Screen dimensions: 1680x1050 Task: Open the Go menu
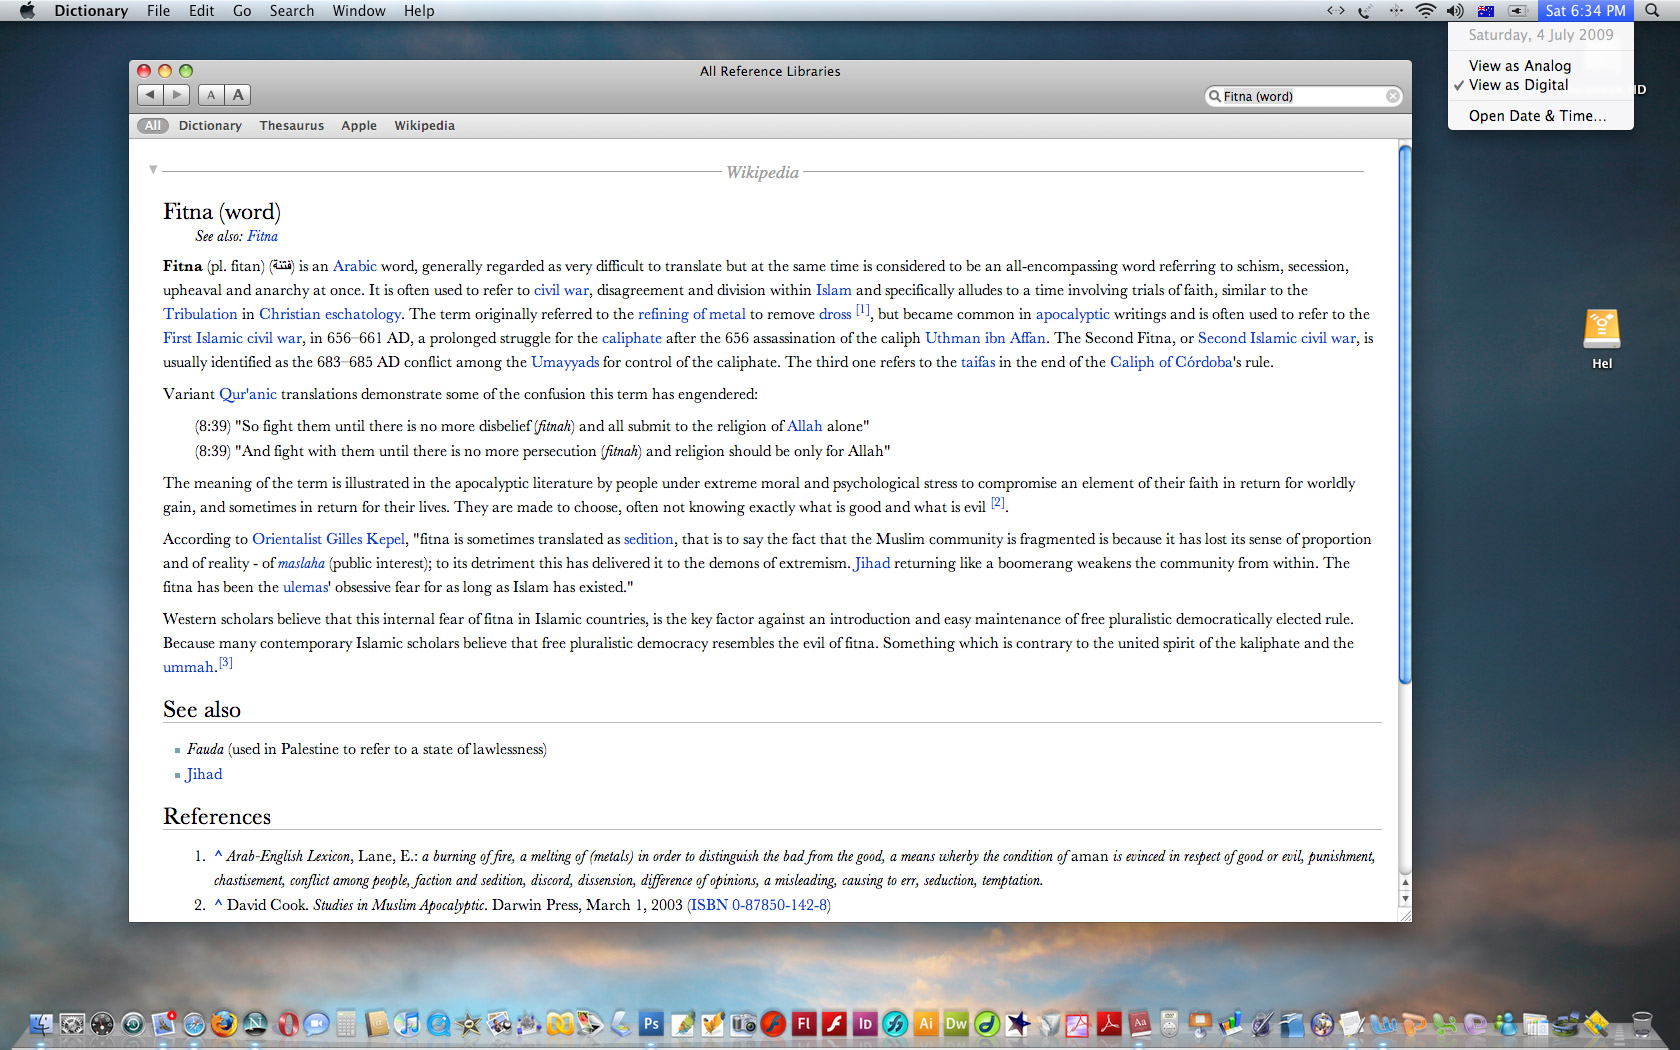(x=242, y=11)
